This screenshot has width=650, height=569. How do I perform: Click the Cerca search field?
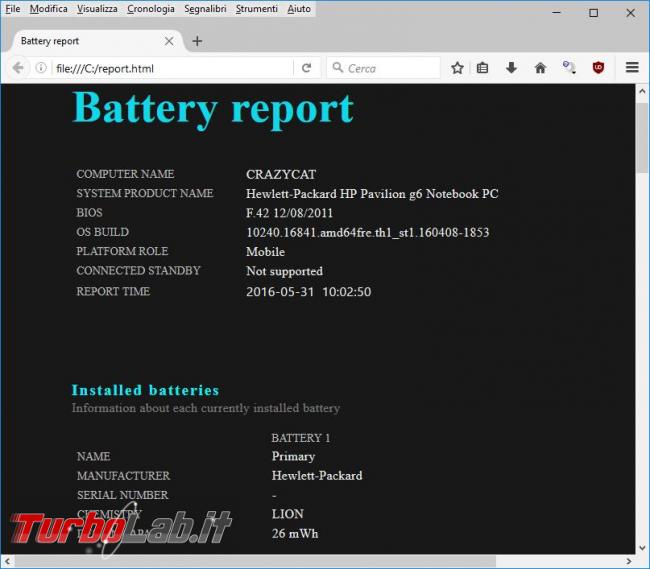point(383,68)
